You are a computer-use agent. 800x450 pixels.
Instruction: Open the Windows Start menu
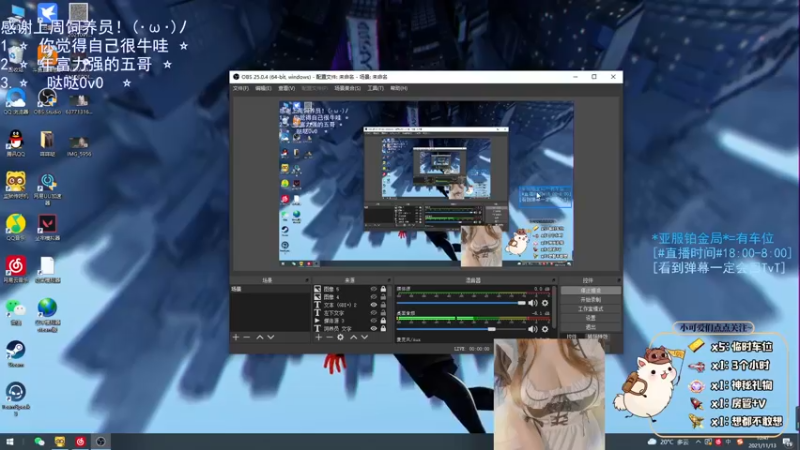10,442
